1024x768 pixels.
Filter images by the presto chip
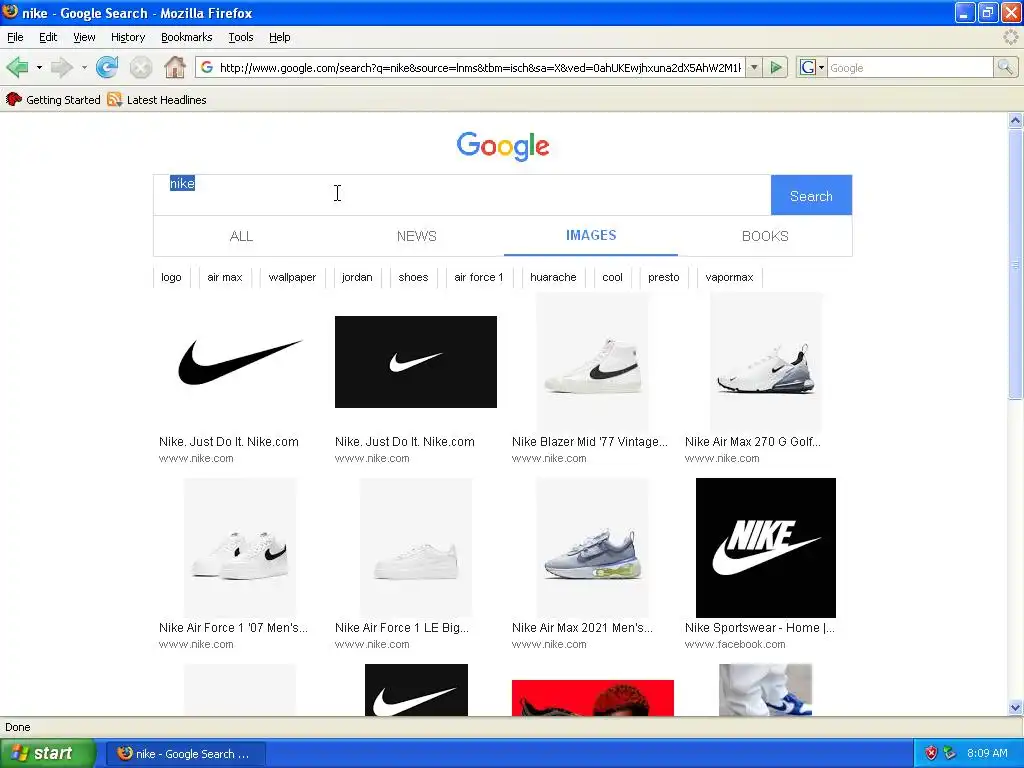(664, 278)
